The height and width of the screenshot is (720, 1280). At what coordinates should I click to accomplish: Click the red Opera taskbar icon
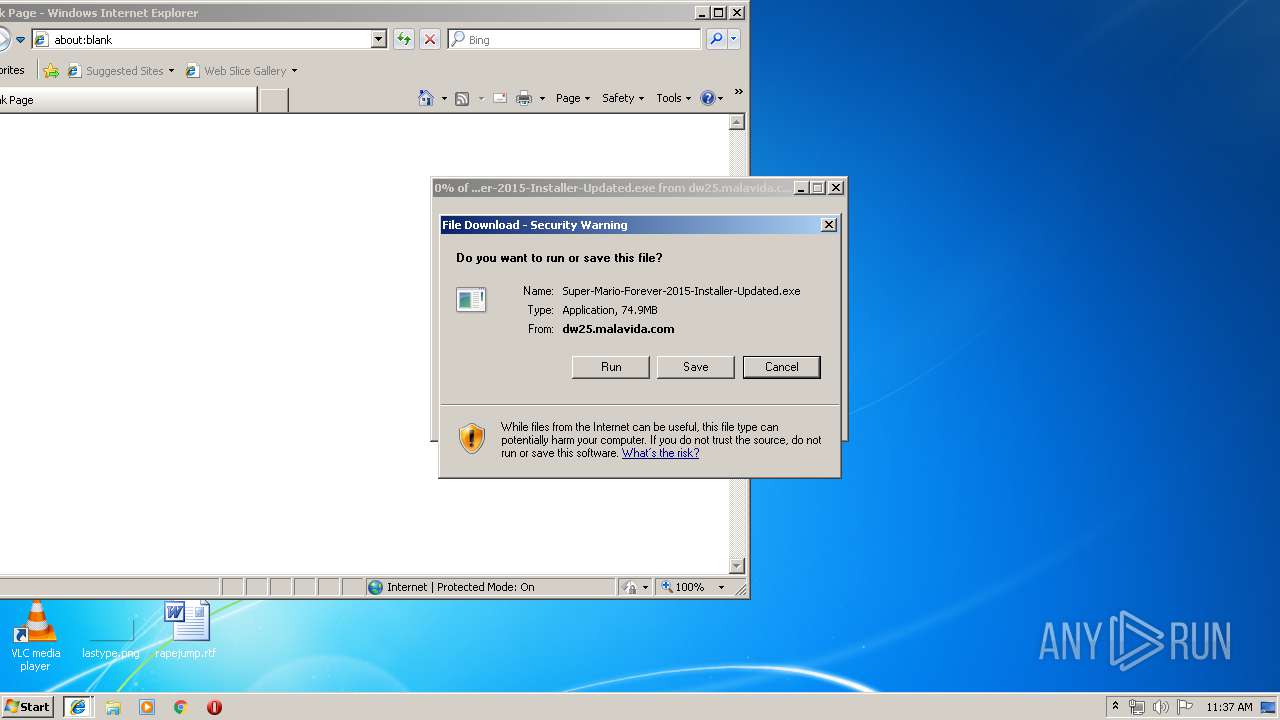click(214, 707)
